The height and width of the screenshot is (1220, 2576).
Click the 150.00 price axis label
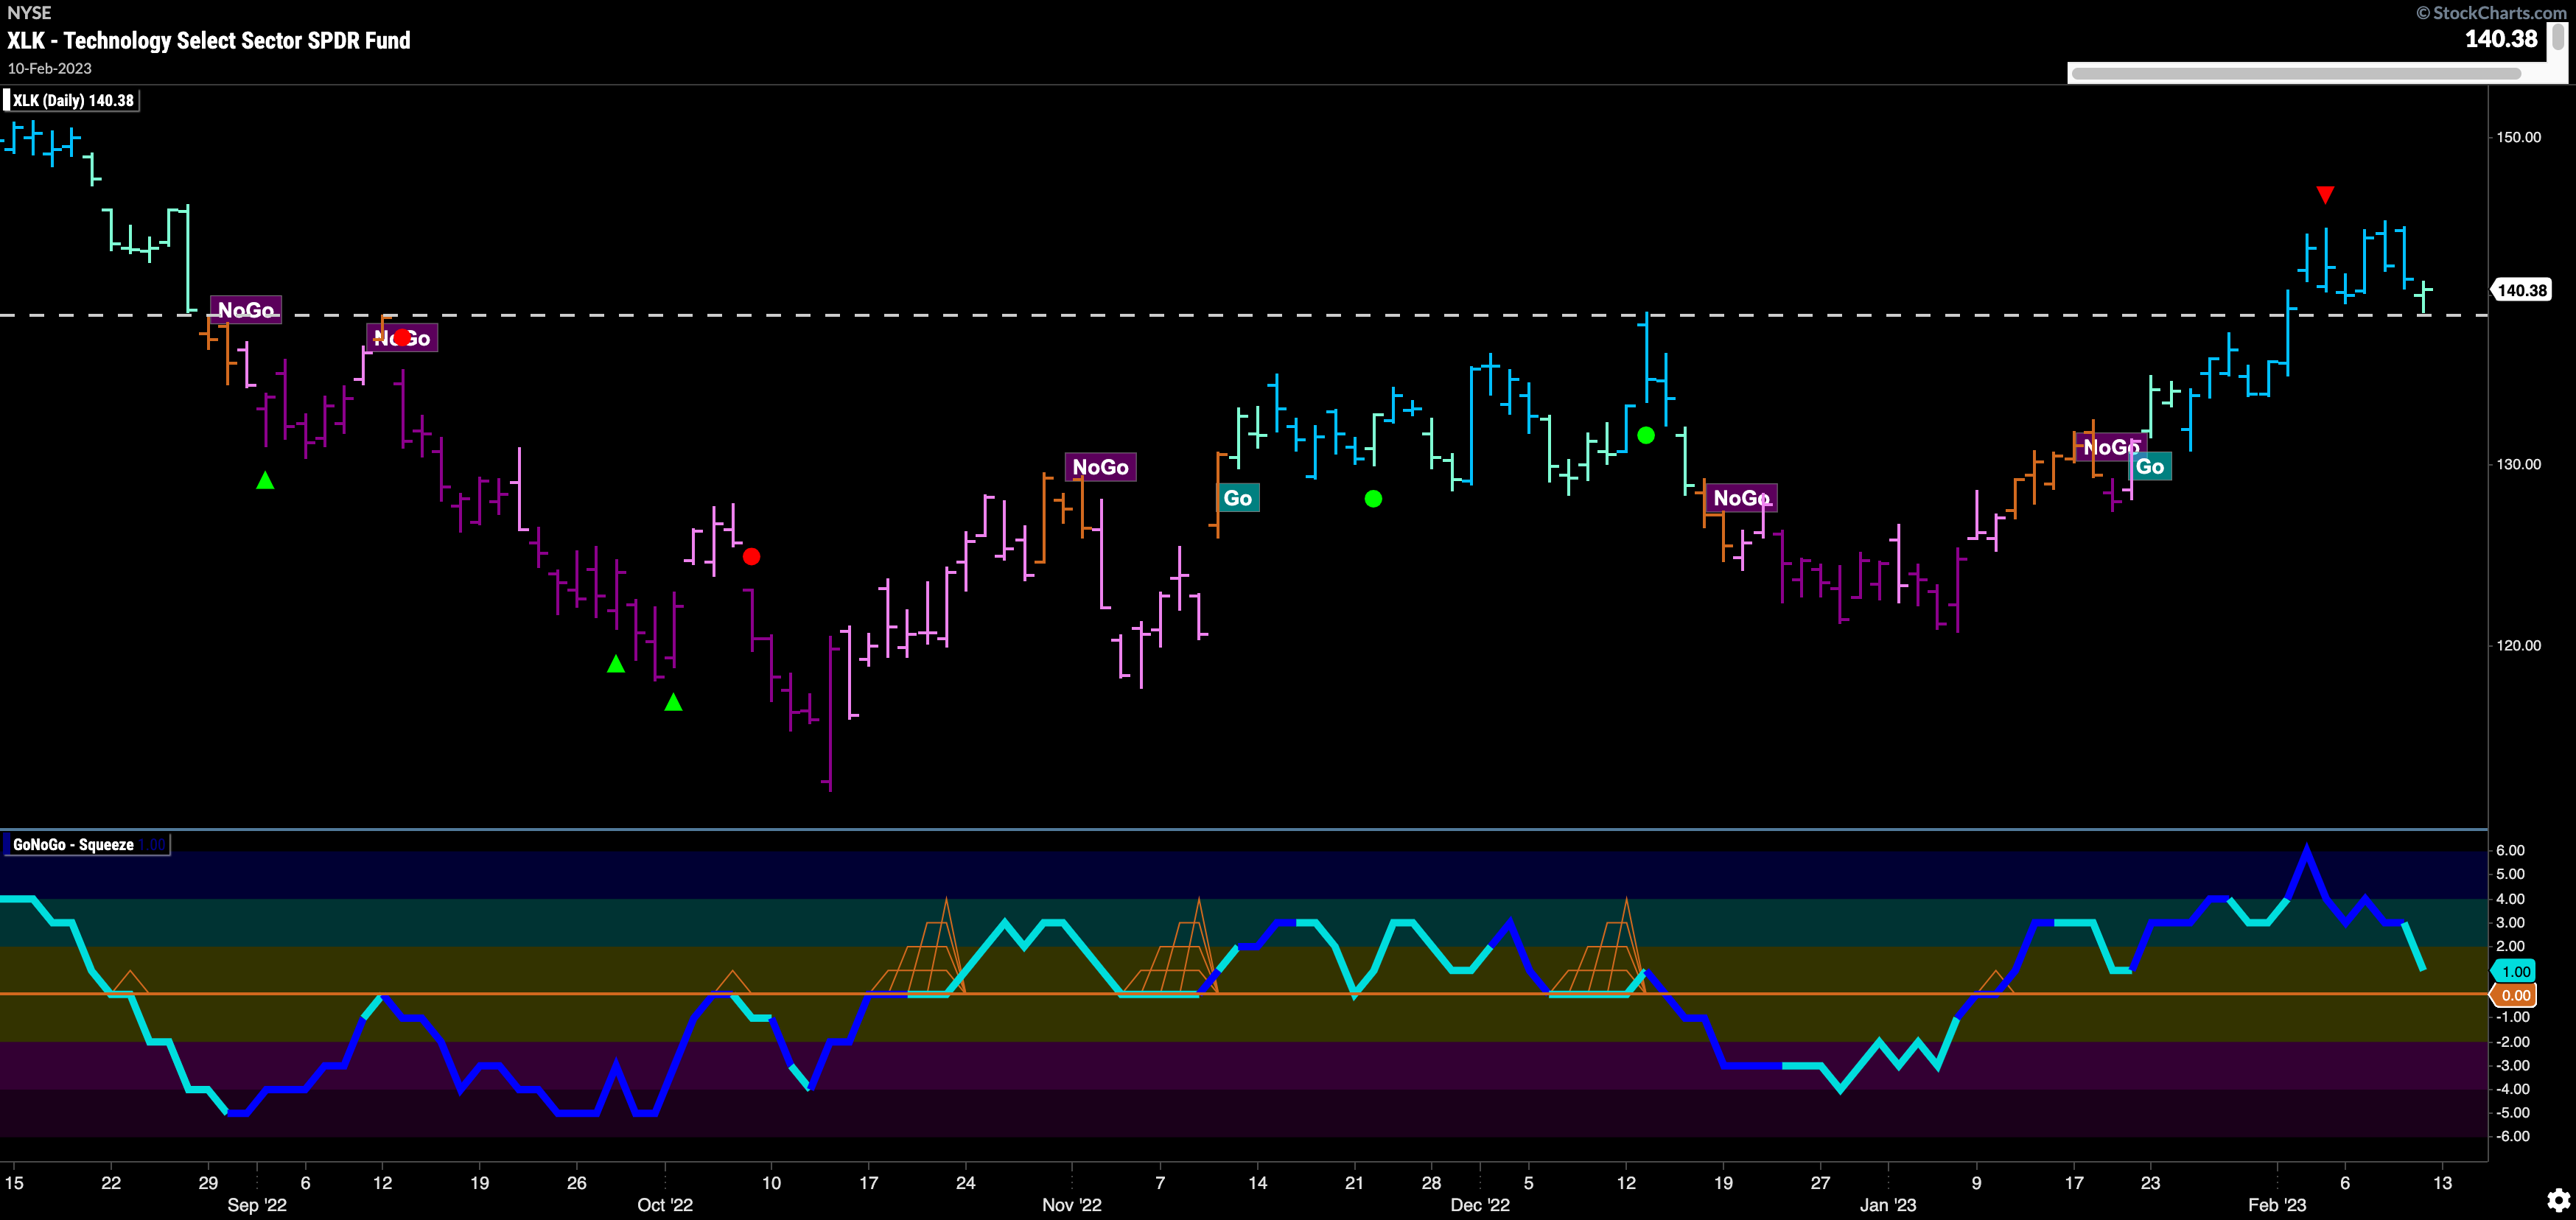tap(2518, 138)
